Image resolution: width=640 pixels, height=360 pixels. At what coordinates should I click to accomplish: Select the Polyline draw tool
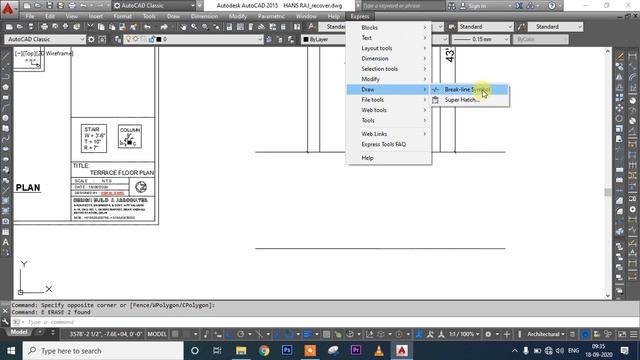click(x=6, y=77)
